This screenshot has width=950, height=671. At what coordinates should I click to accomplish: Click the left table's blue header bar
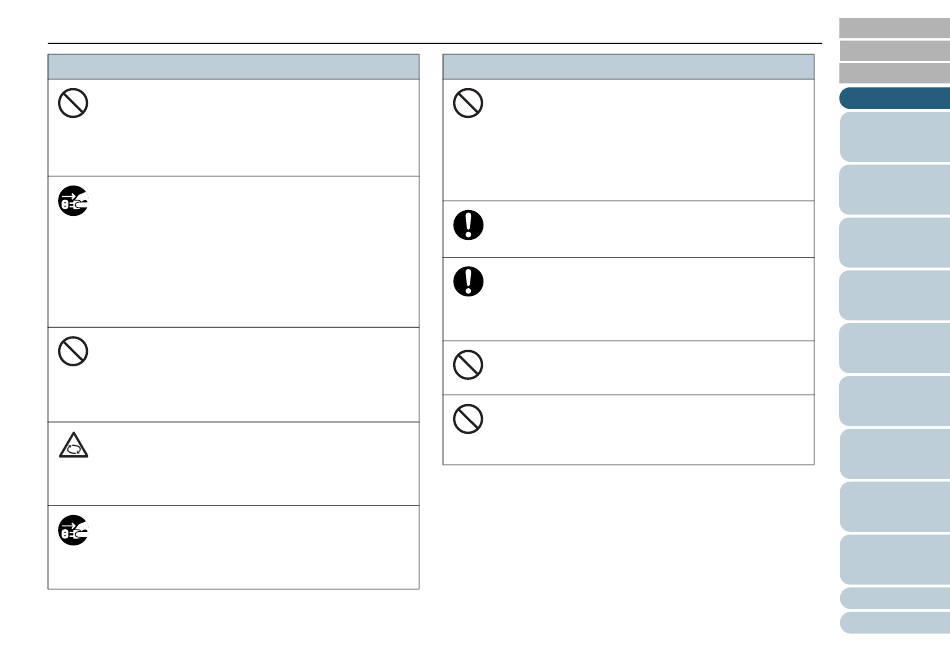click(233, 67)
